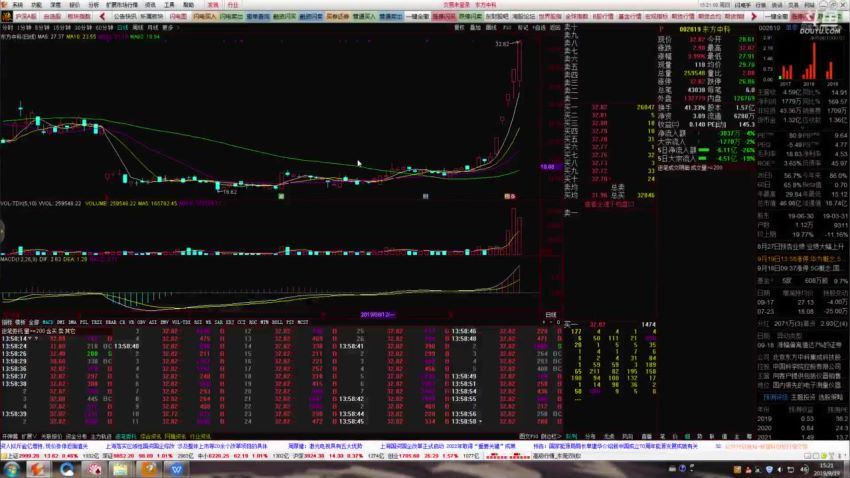Select the VOL-TDX indicator tab
This screenshot has height=478, width=850.
click(181, 322)
